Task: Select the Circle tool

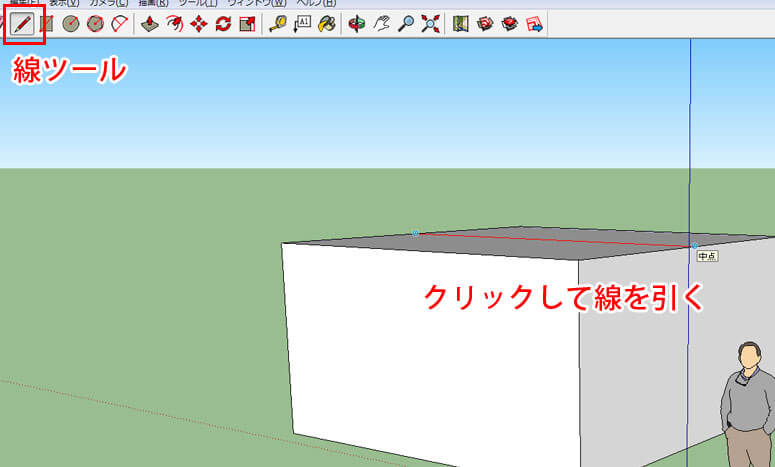Action: tap(71, 24)
